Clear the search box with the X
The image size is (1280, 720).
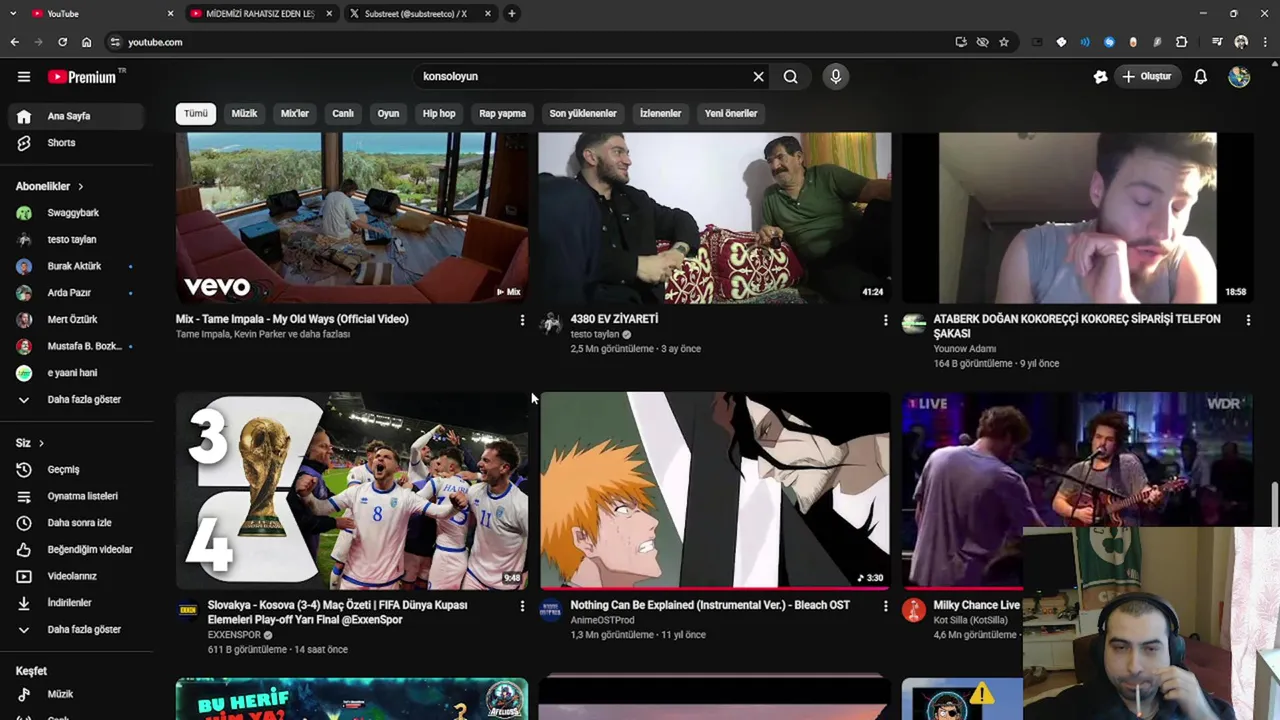coord(758,76)
